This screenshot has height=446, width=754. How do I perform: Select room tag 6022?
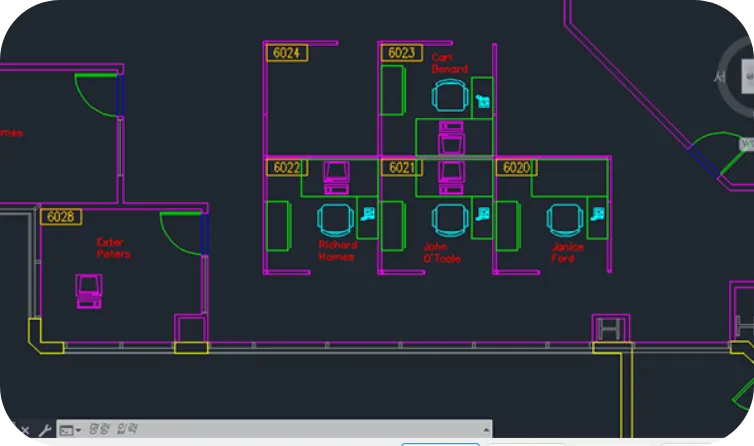[x=287, y=167]
